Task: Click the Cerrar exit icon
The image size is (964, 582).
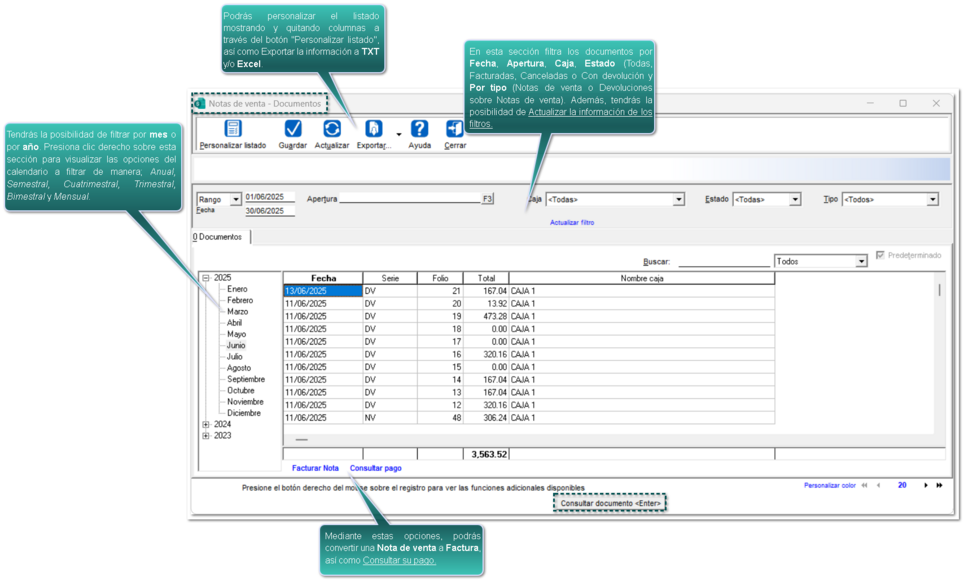Action: click(x=454, y=130)
